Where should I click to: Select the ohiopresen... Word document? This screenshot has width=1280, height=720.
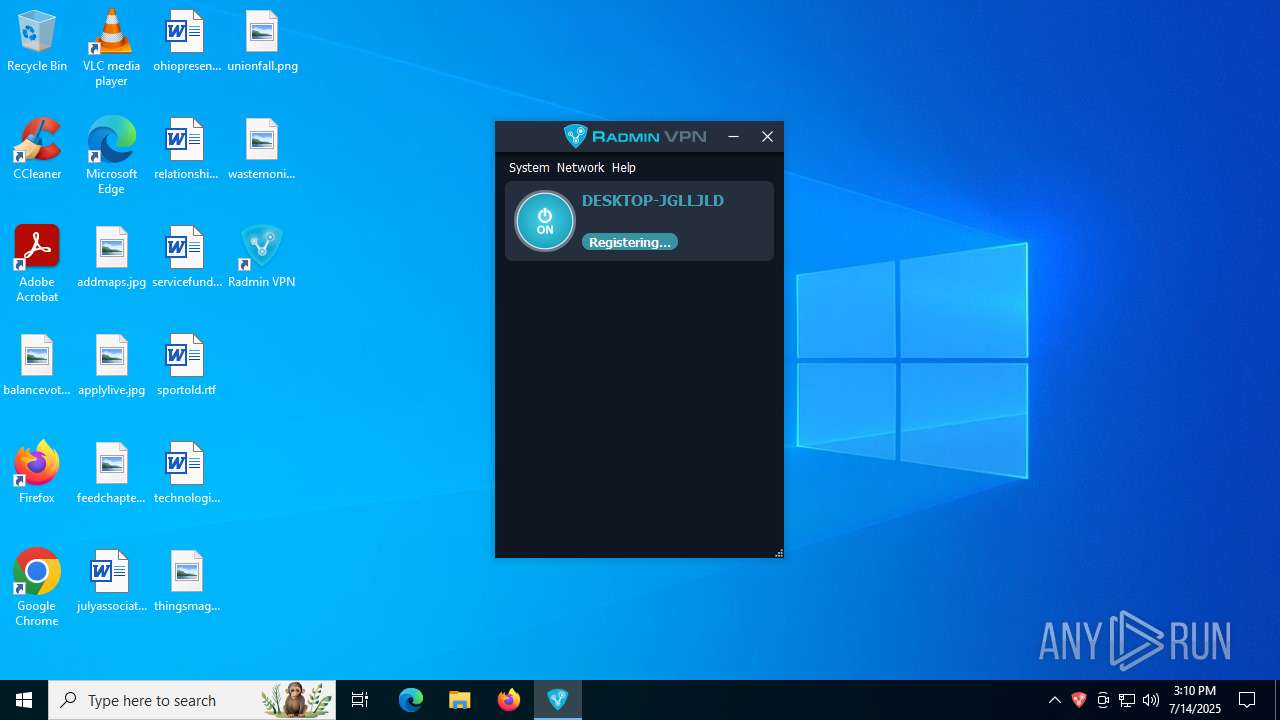coord(186,42)
